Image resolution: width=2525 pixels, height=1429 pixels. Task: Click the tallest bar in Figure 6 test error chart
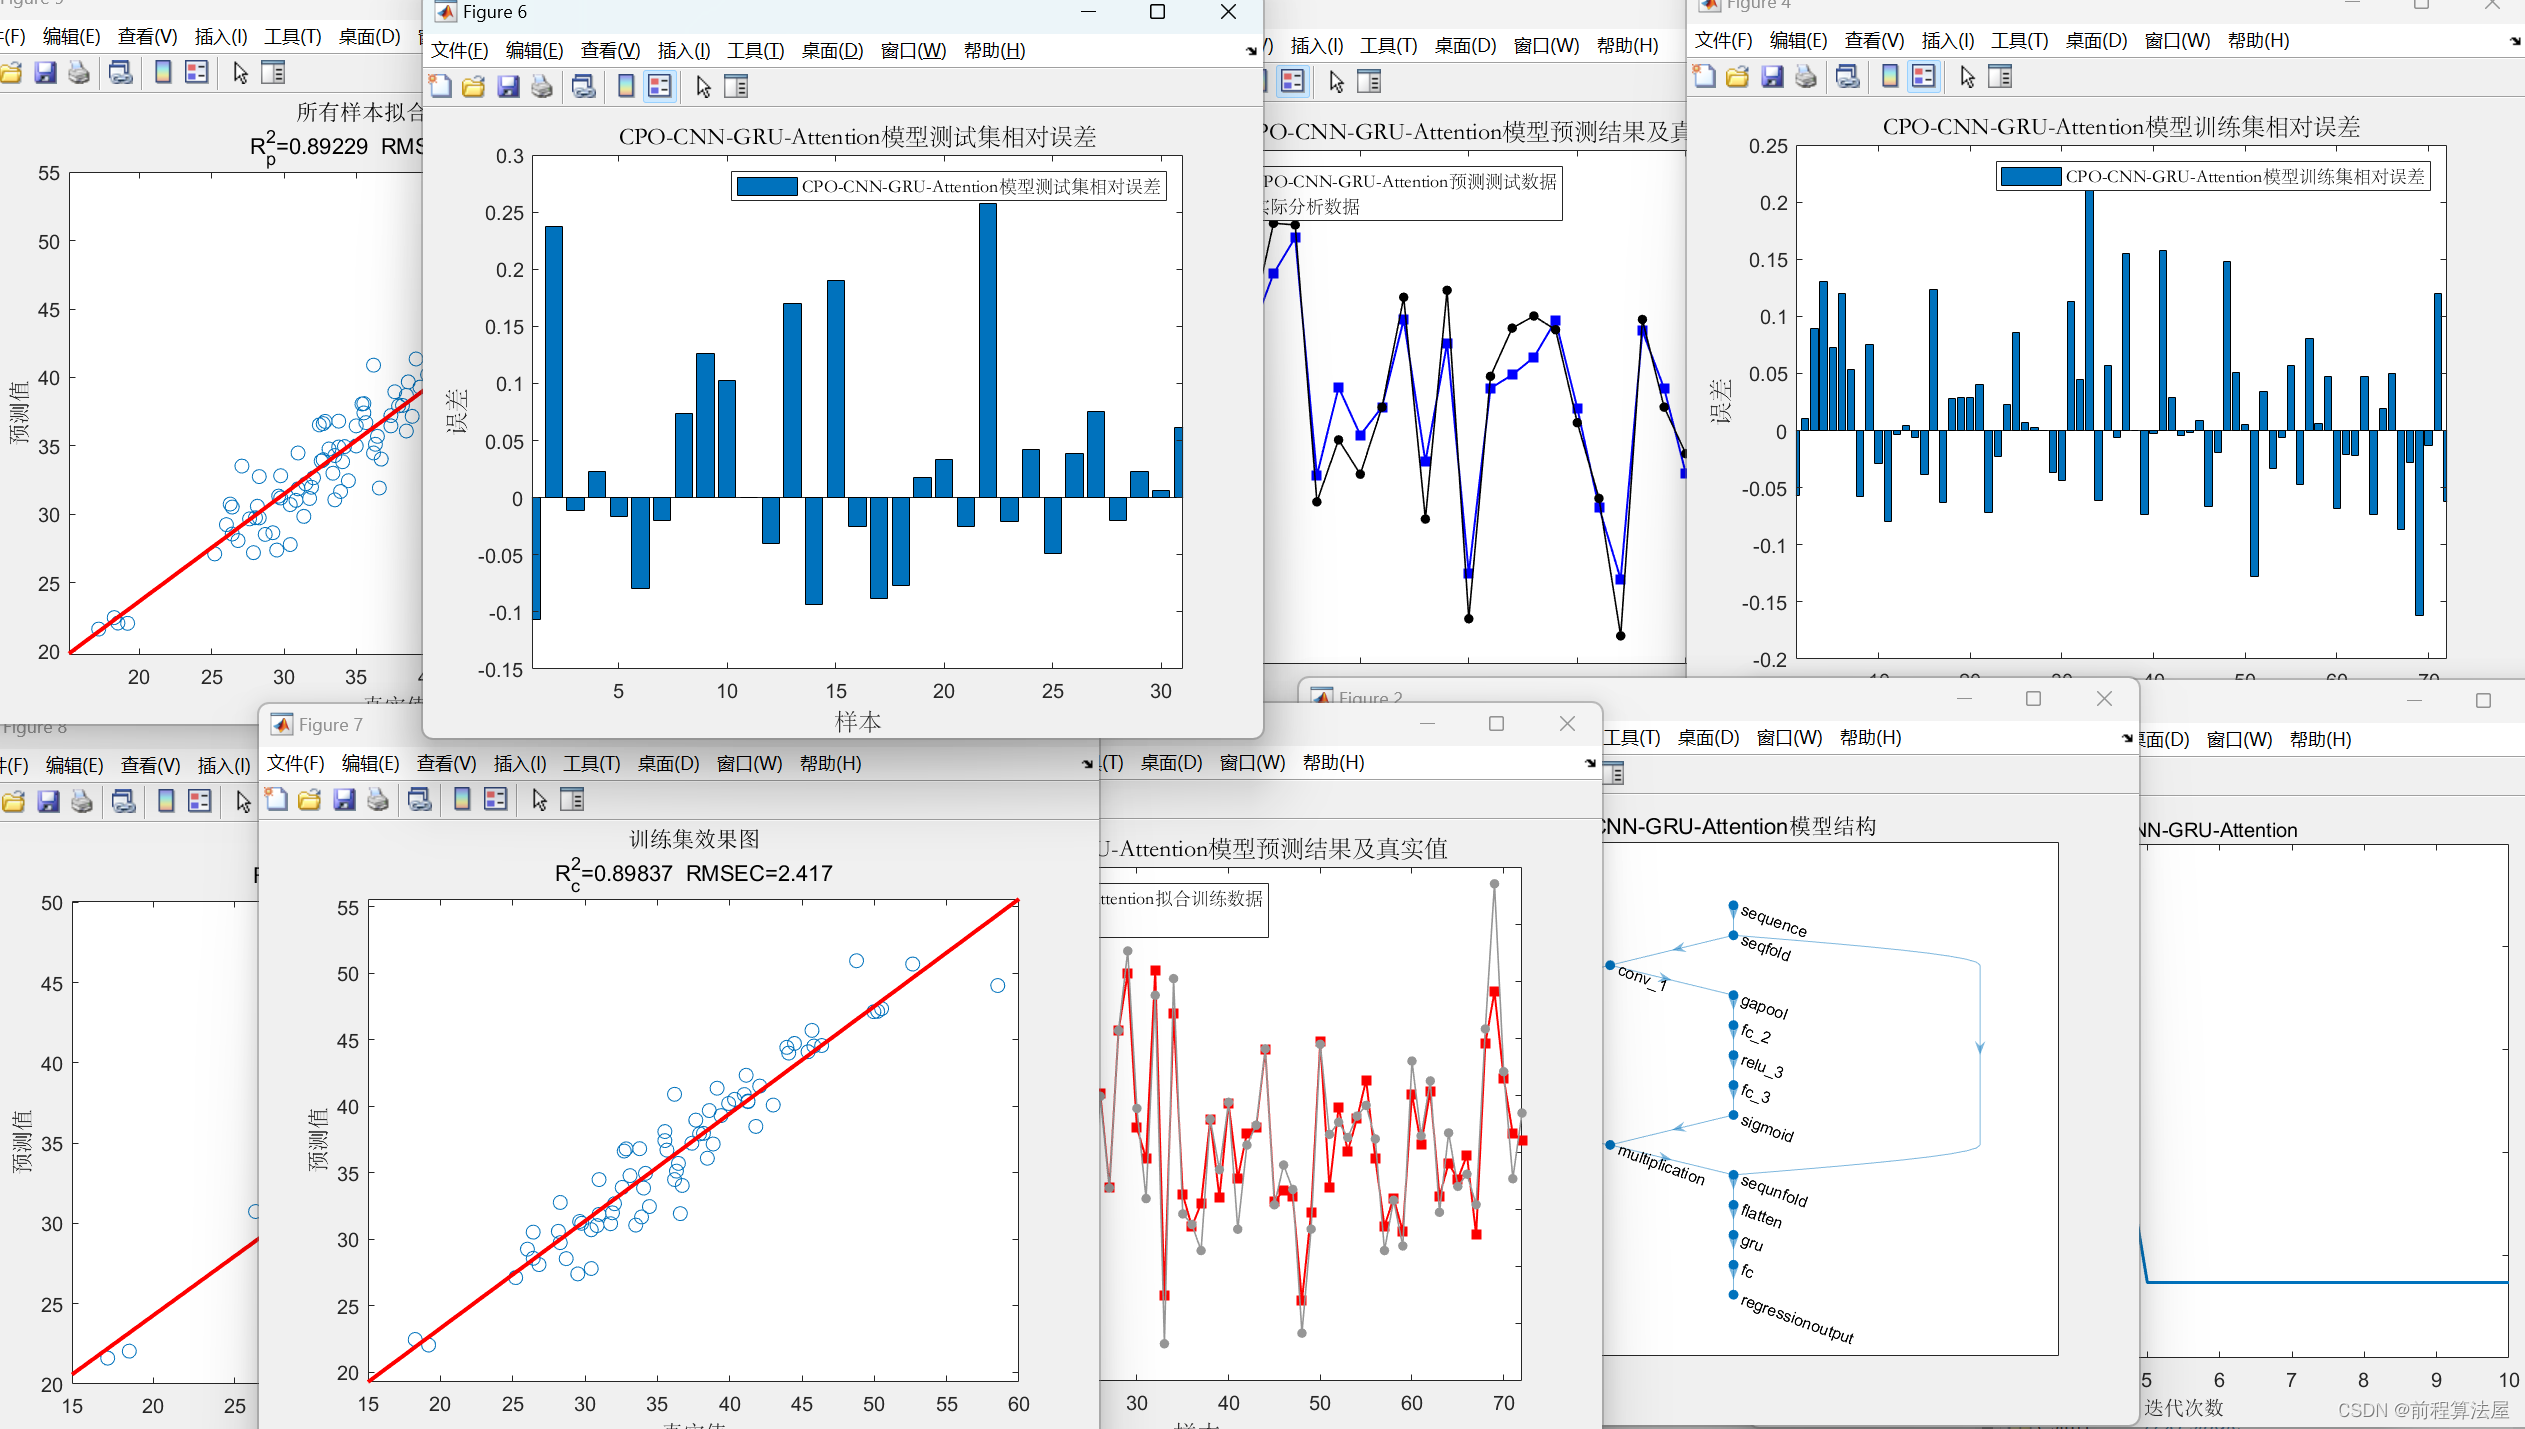click(x=987, y=350)
